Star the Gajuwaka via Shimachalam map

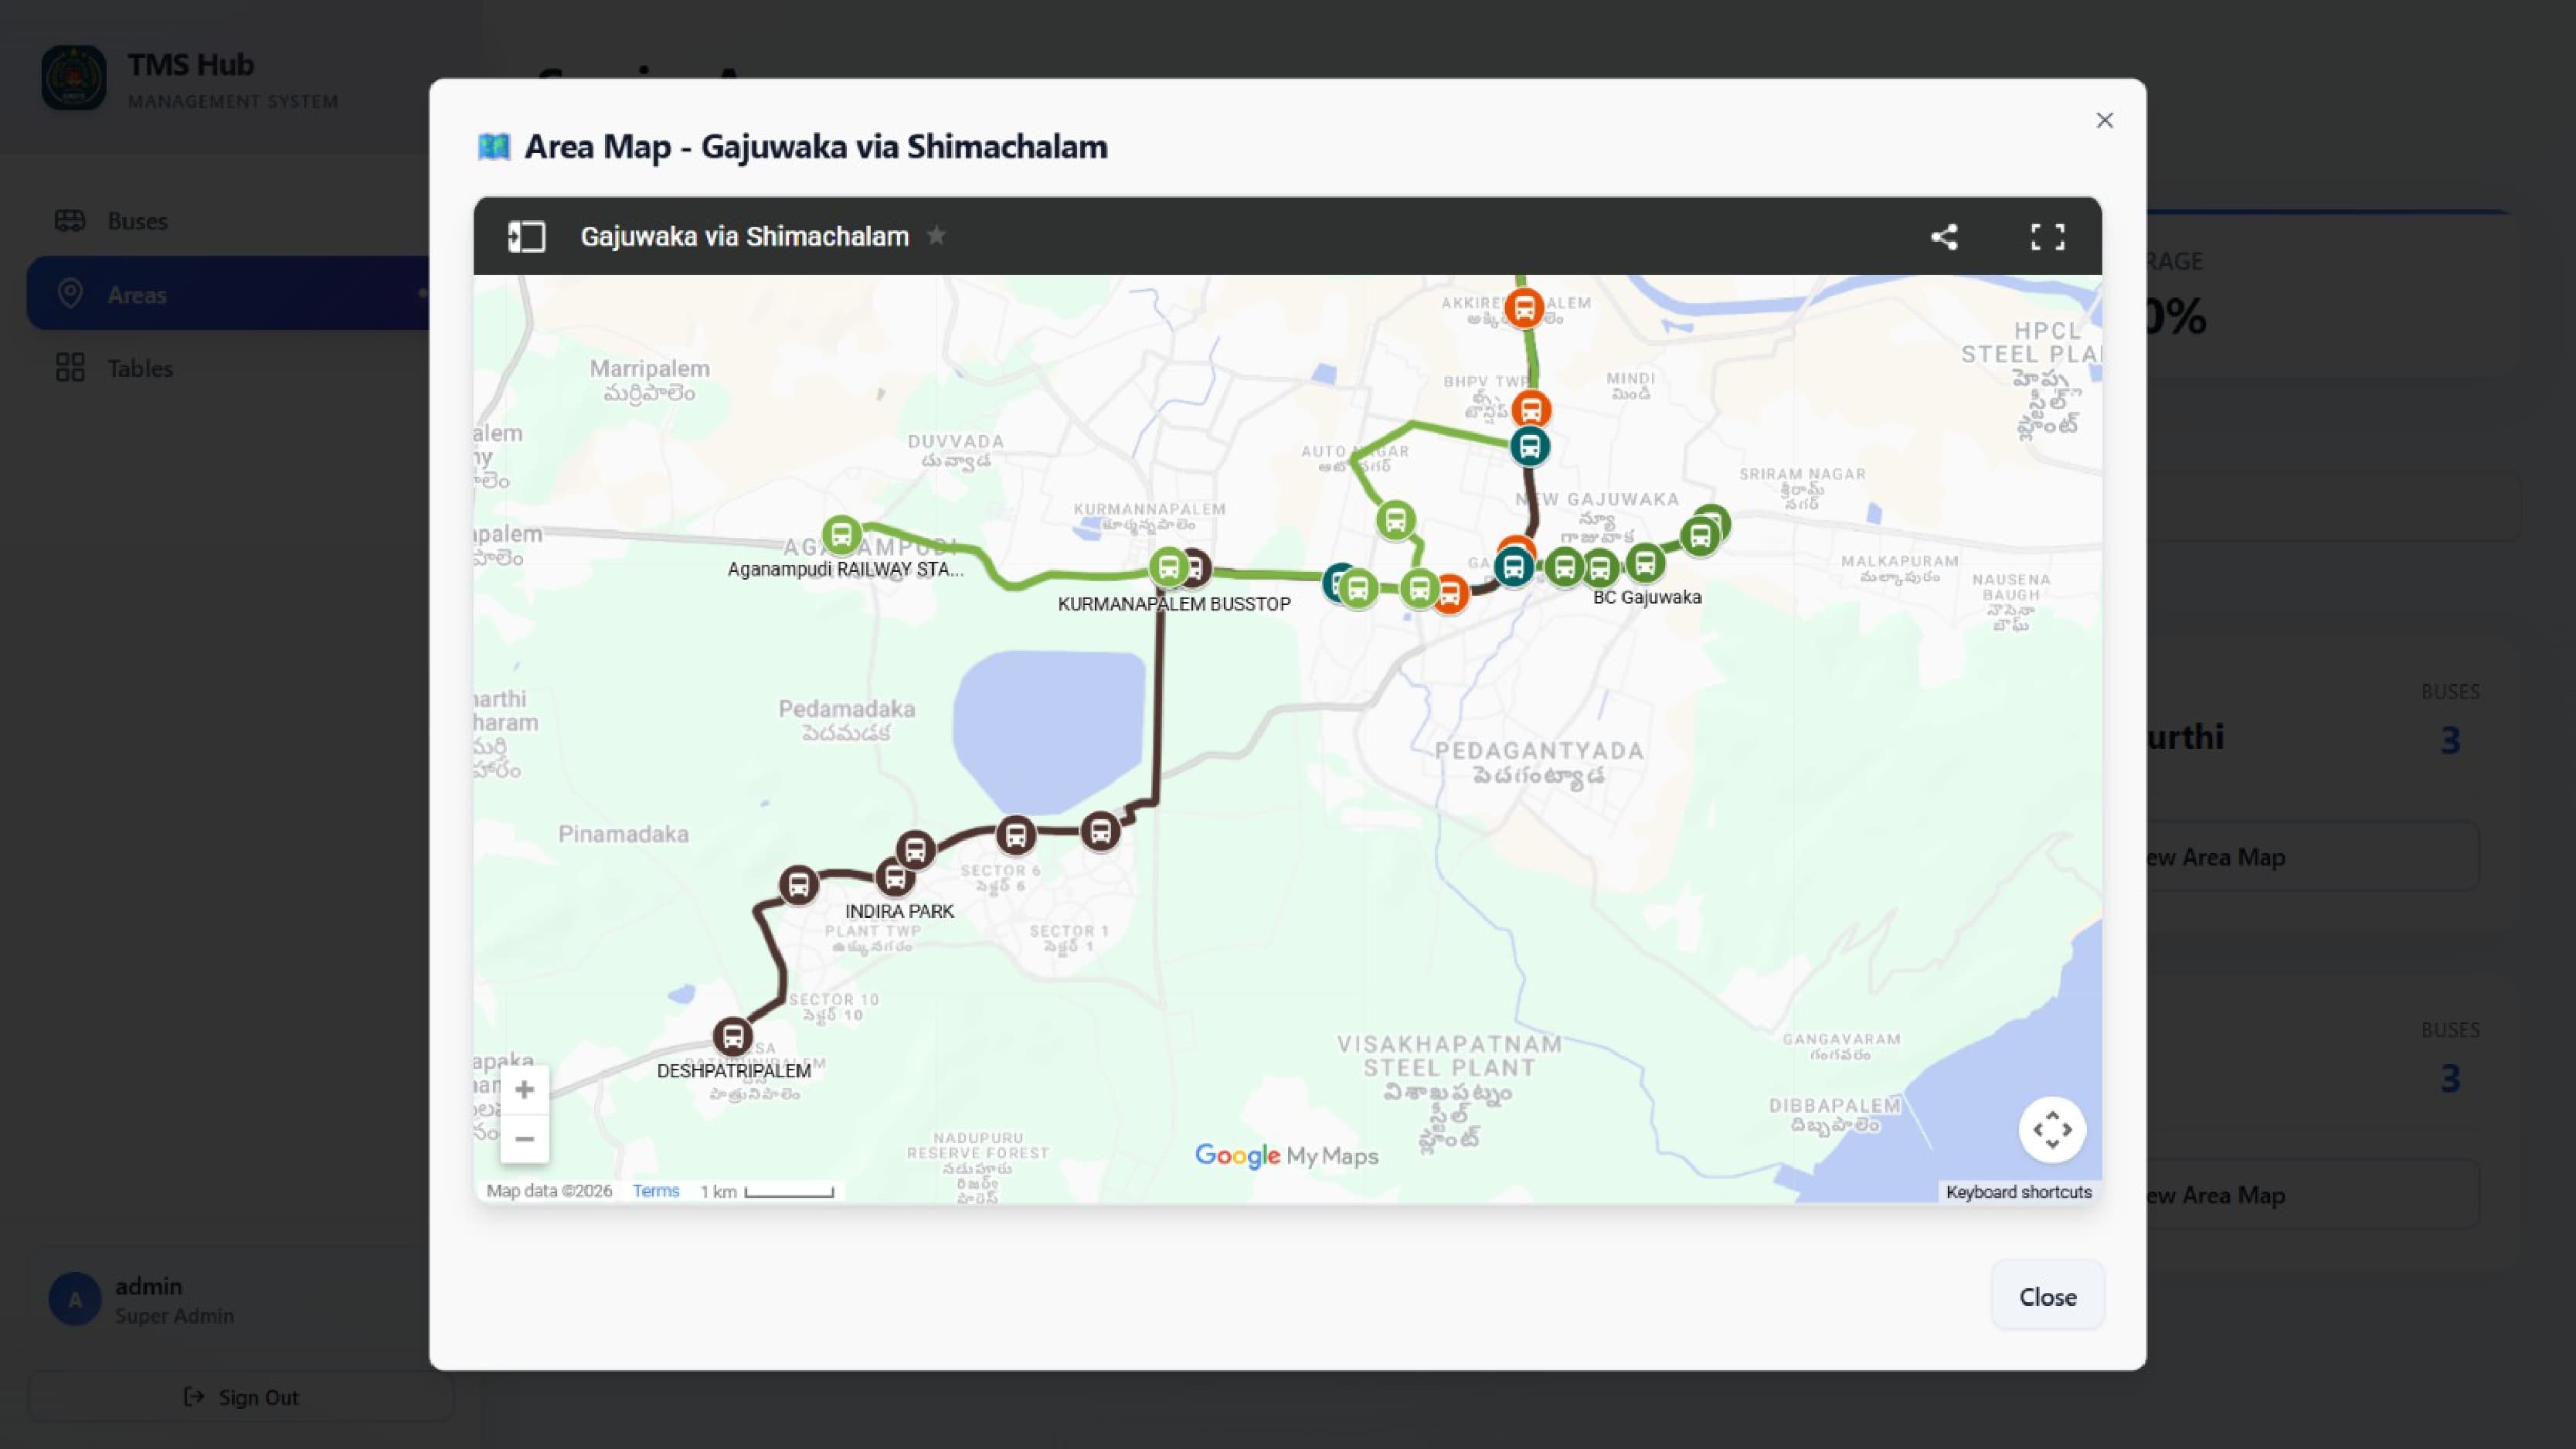(936, 236)
